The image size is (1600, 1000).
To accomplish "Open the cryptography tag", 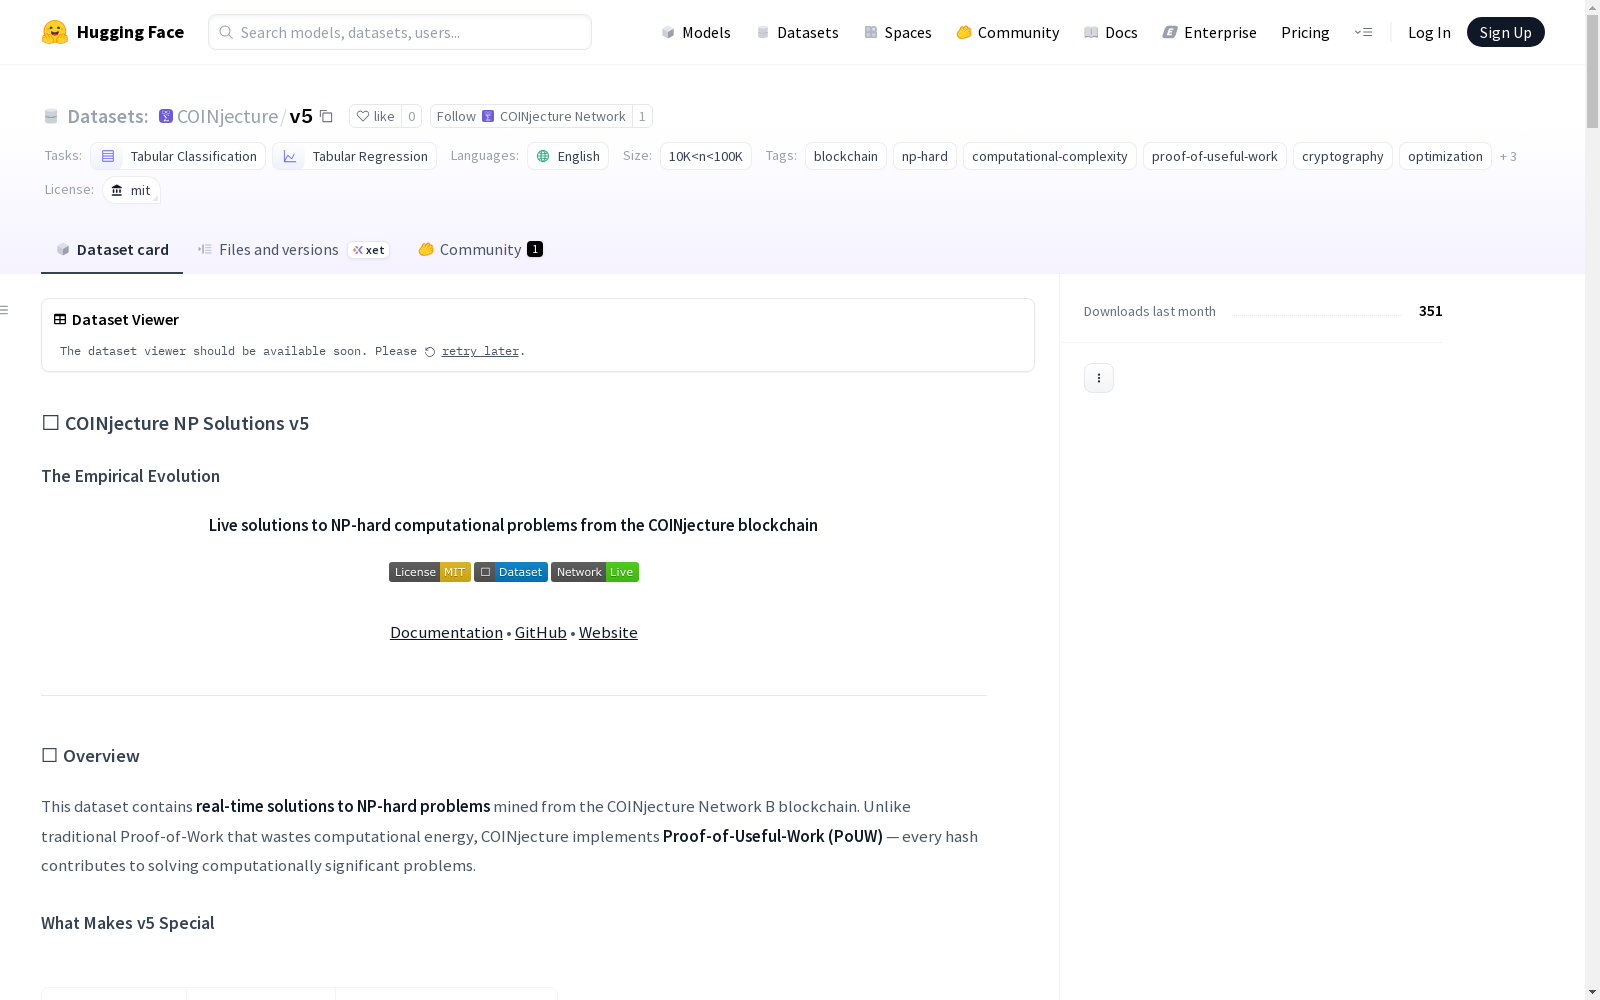I will 1343,156.
